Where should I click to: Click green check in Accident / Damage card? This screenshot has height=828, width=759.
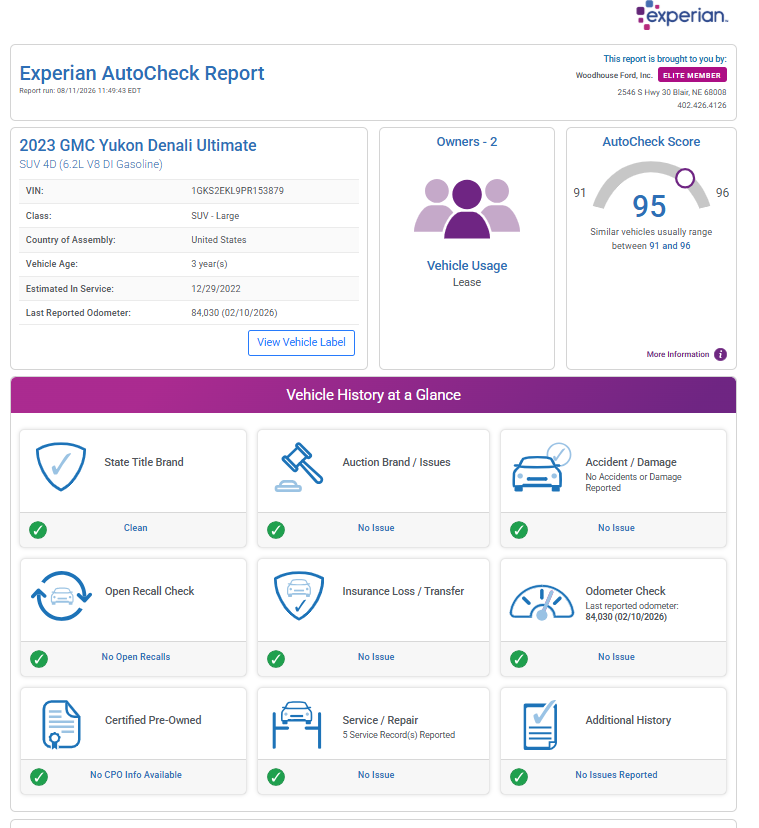coord(519,530)
